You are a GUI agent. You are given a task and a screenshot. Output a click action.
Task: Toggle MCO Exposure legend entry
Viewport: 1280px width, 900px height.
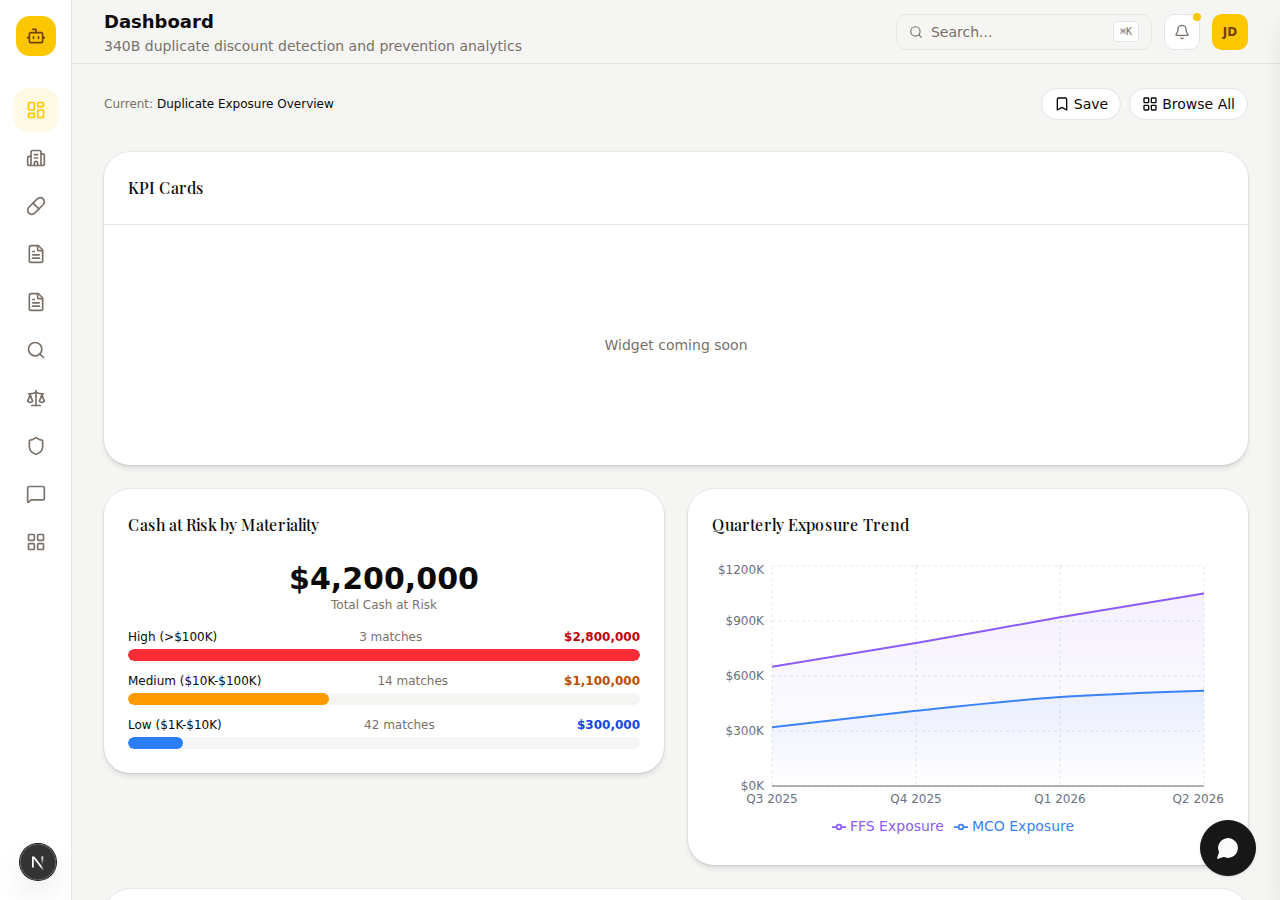tap(1014, 826)
